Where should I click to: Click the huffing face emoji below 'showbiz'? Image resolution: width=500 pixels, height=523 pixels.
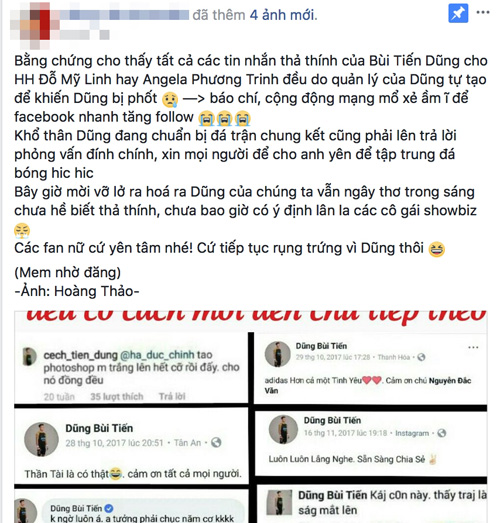coord(22,231)
